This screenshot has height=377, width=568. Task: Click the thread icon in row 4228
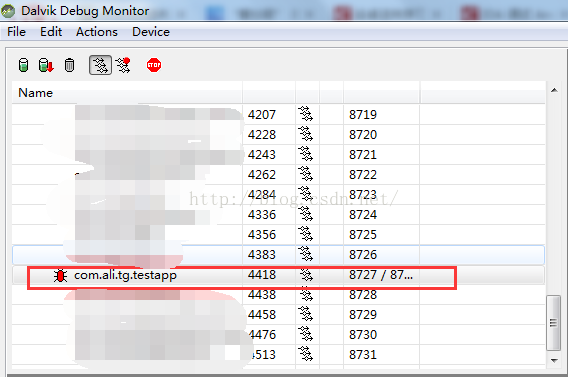(306, 134)
